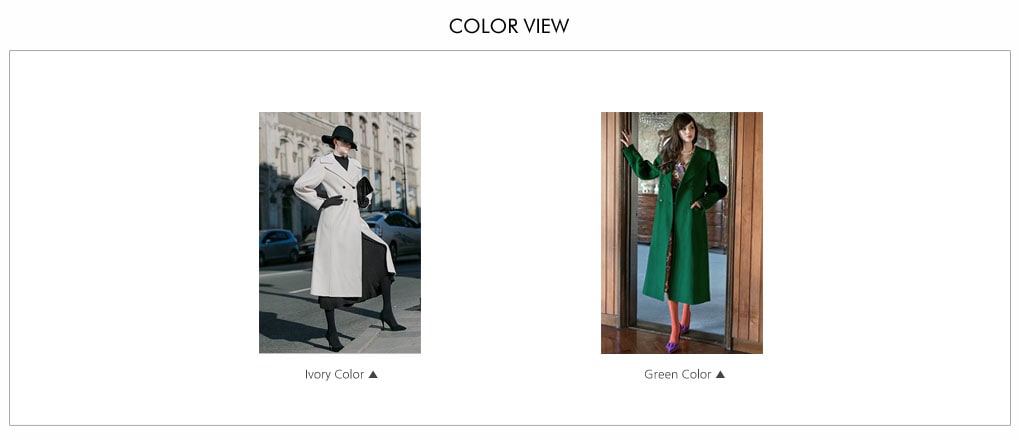Image resolution: width=1020 pixels, height=439 pixels.
Task: Click the parked car behind ivory model
Action: (x=394, y=233)
